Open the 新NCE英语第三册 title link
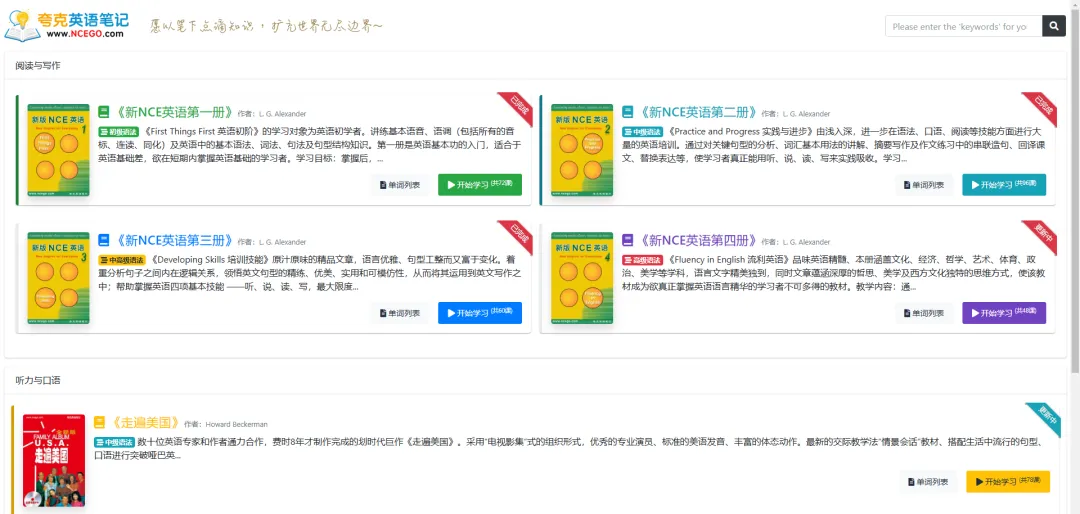Viewport: 1080px width, 514px height. (x=174, y=240)
